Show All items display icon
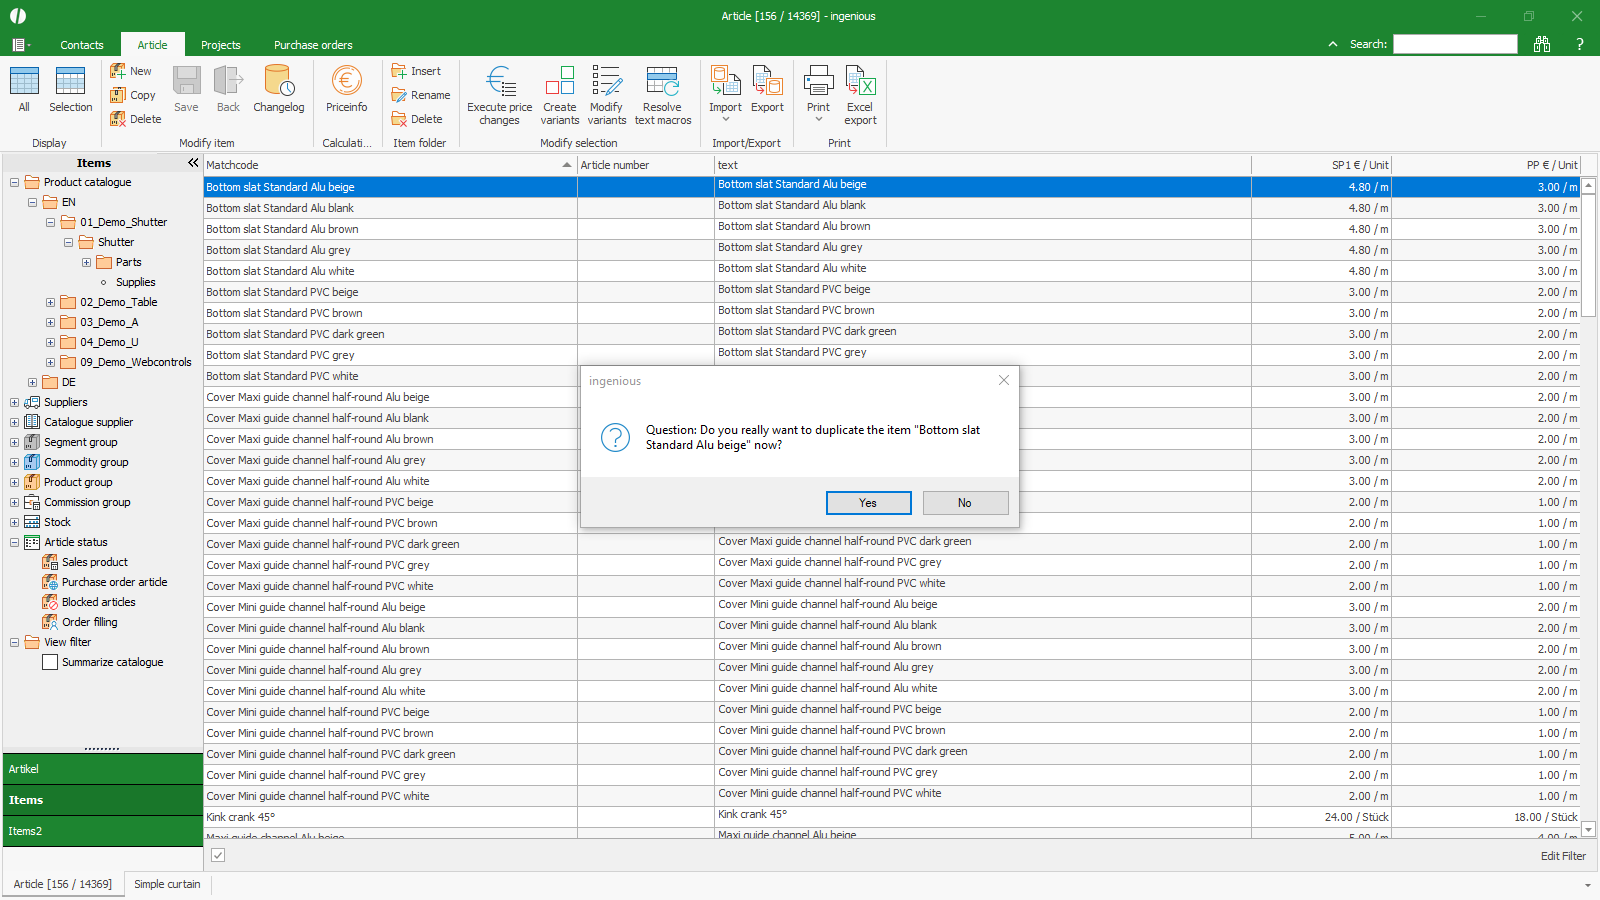 click(24, 82)
